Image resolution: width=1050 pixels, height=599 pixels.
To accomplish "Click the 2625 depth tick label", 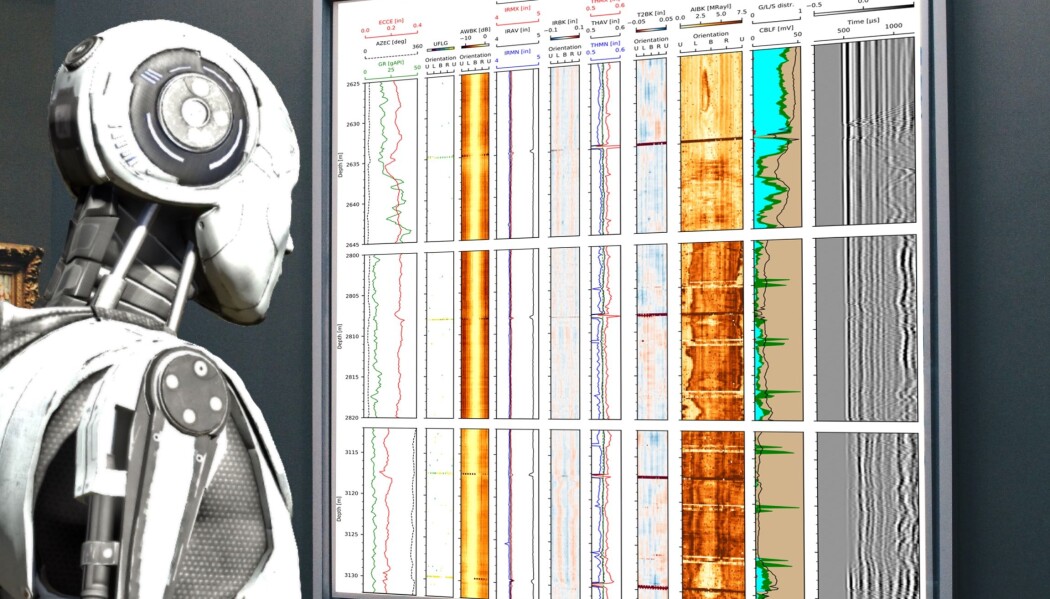I will (353, 84).
